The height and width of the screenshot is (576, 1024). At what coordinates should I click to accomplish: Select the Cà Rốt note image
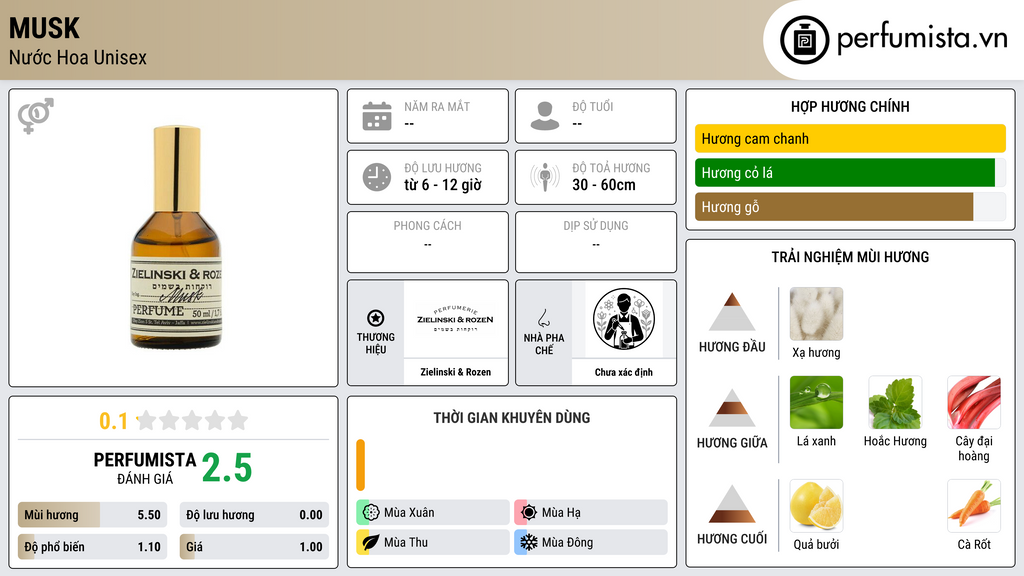pyautogui.click(x=974, y=505)
